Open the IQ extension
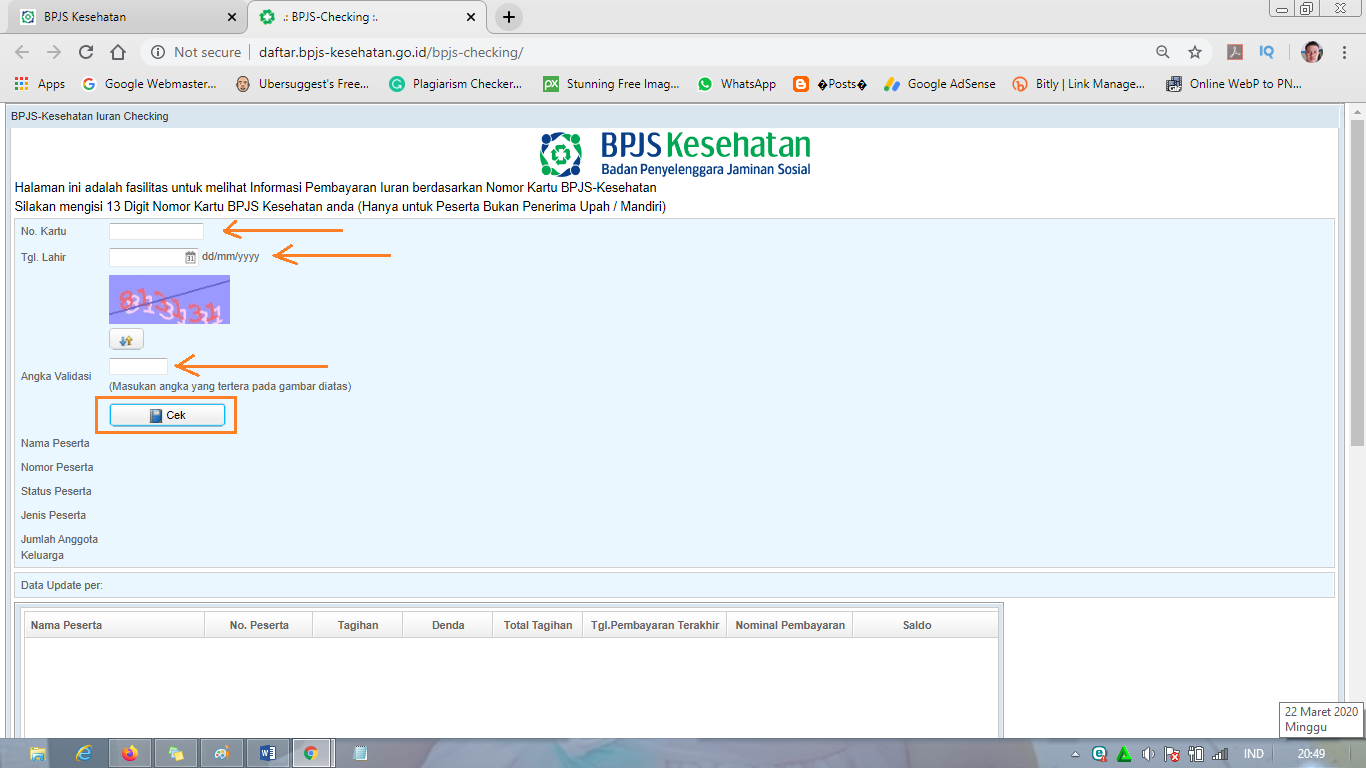Screen dimensions: 1366x768 [1267, 52]
